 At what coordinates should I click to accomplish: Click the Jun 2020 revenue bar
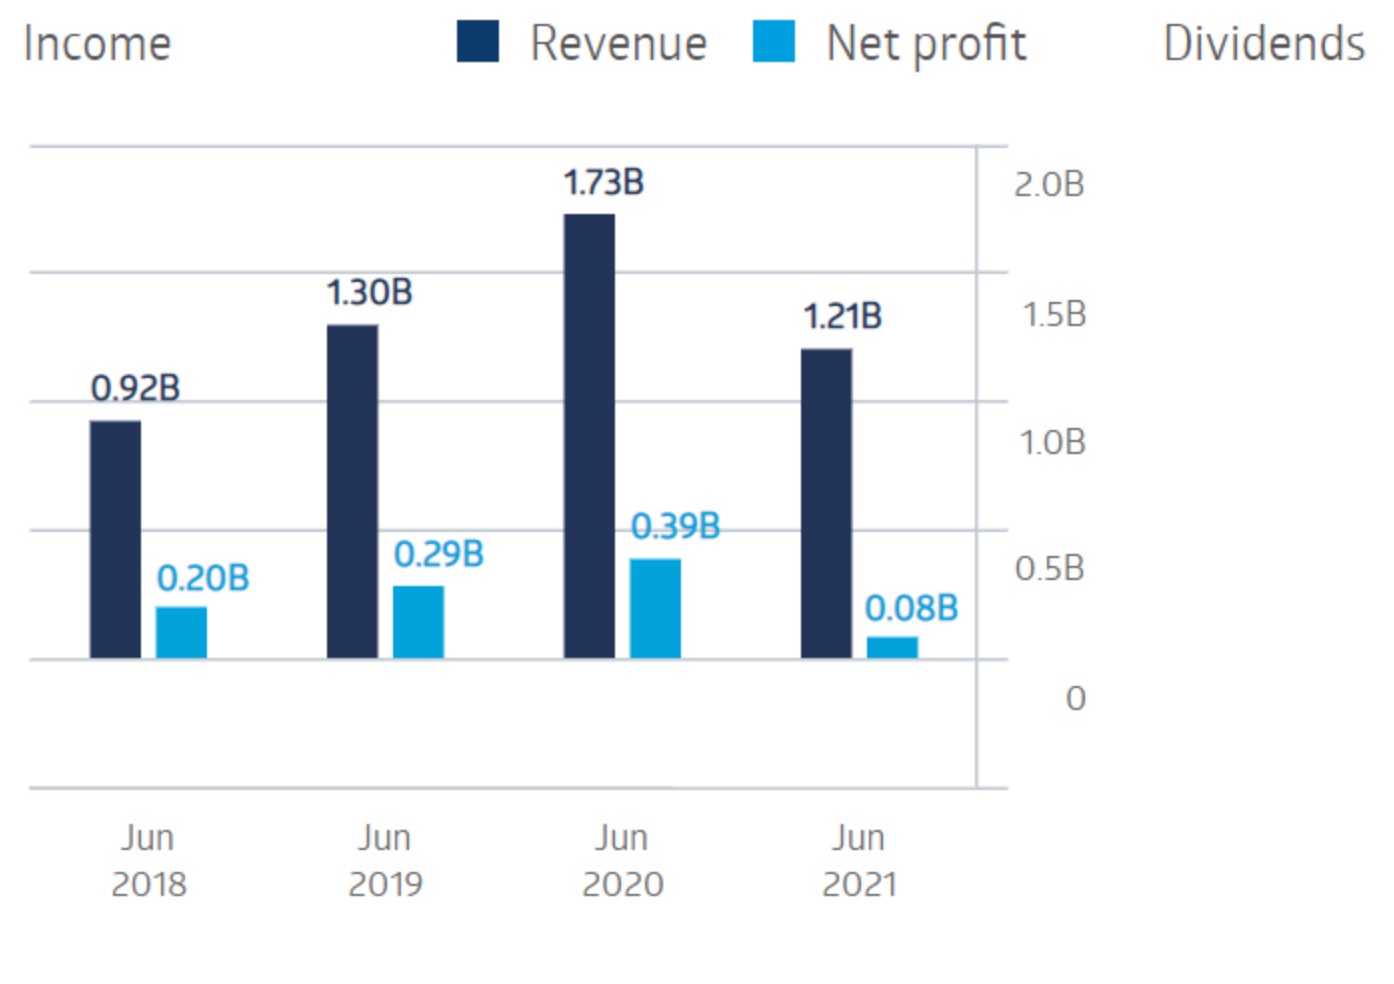point(589,436)
